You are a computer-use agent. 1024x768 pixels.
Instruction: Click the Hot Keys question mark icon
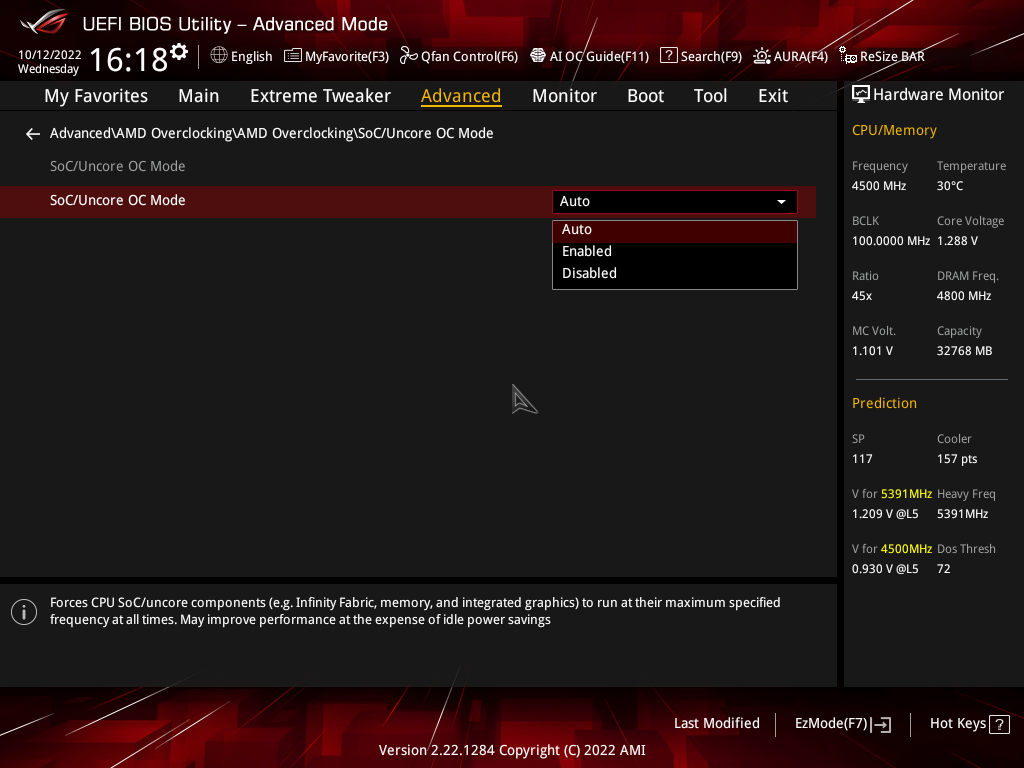click(999, 724)
